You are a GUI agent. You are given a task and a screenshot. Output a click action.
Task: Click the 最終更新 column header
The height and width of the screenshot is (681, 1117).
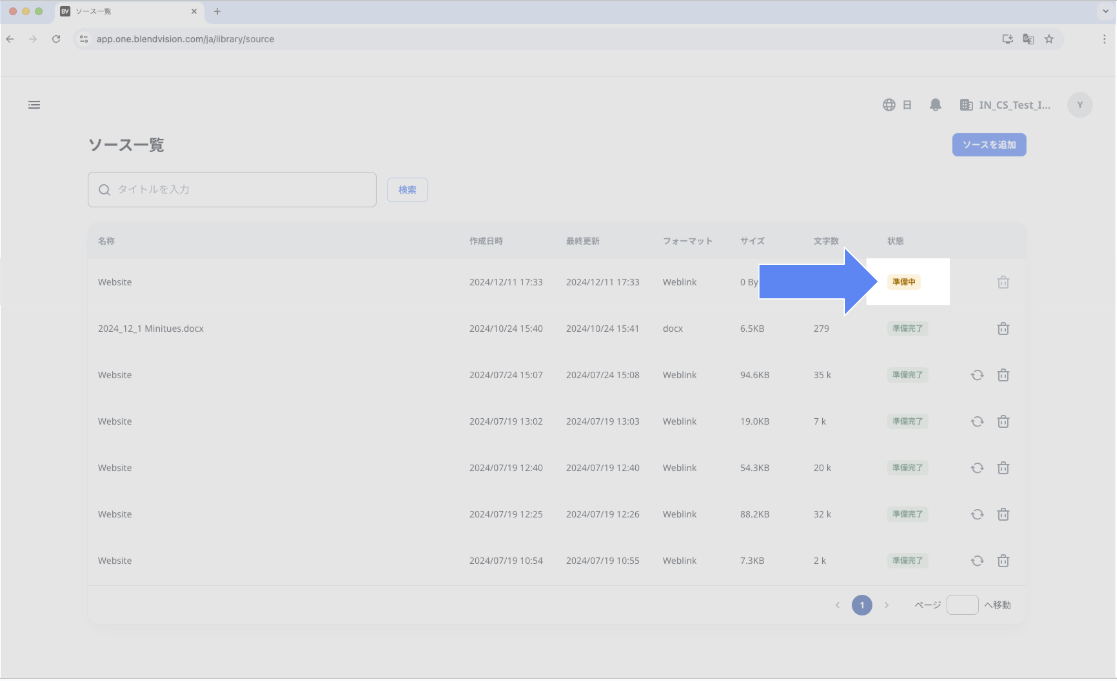583,241
